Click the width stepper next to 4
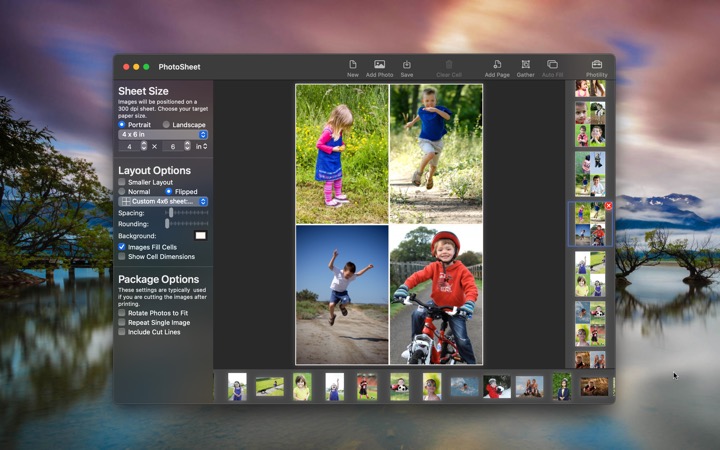 coord(144,146)
